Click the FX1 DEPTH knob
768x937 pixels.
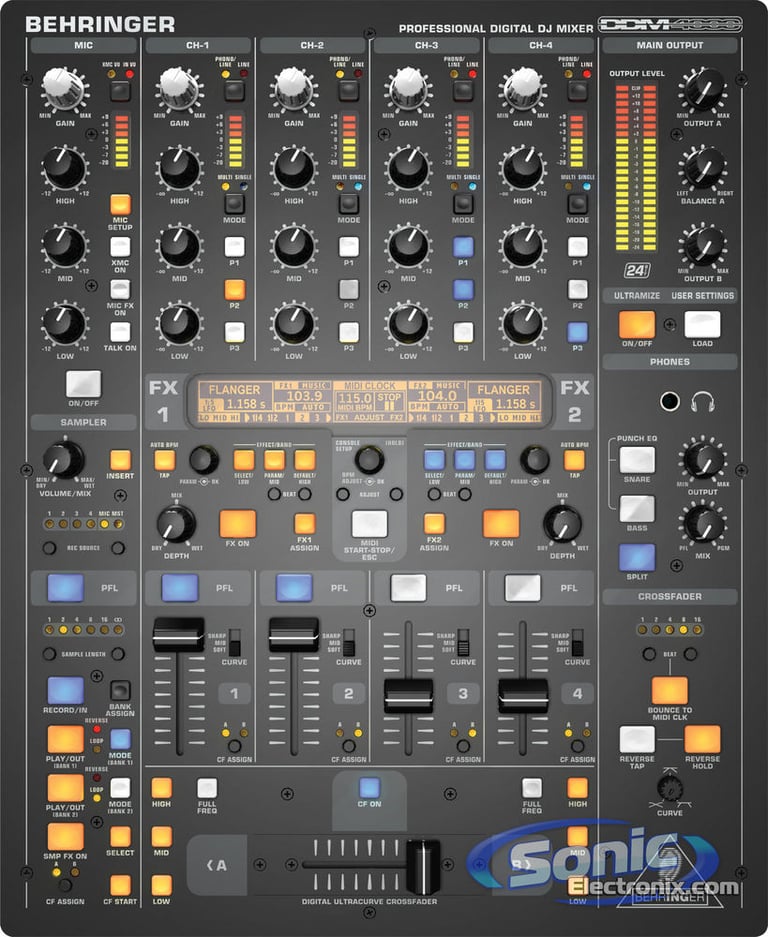pyautogui.click(x=176, y=524)
